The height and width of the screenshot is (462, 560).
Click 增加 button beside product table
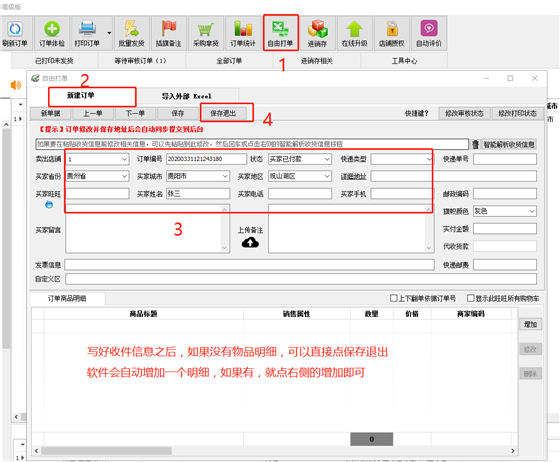click(530, 324)
